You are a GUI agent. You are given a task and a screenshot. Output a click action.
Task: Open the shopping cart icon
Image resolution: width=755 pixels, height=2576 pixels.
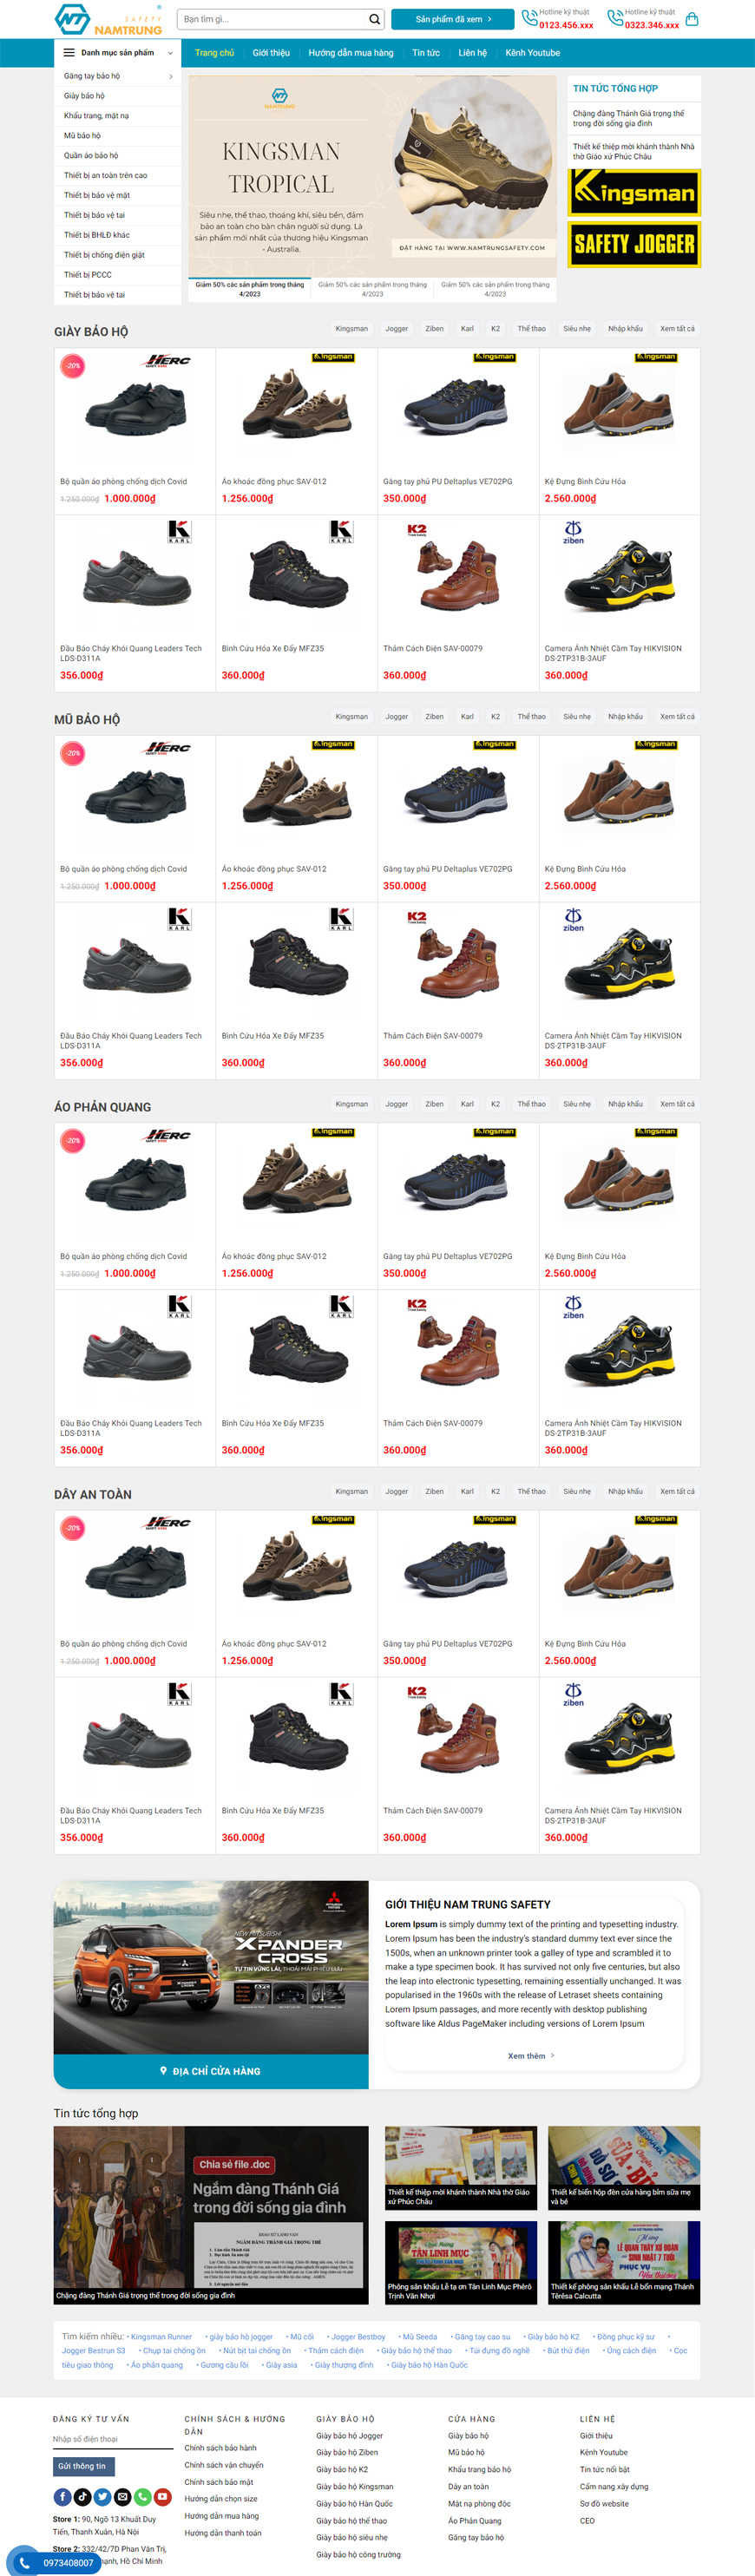point(692,19)
